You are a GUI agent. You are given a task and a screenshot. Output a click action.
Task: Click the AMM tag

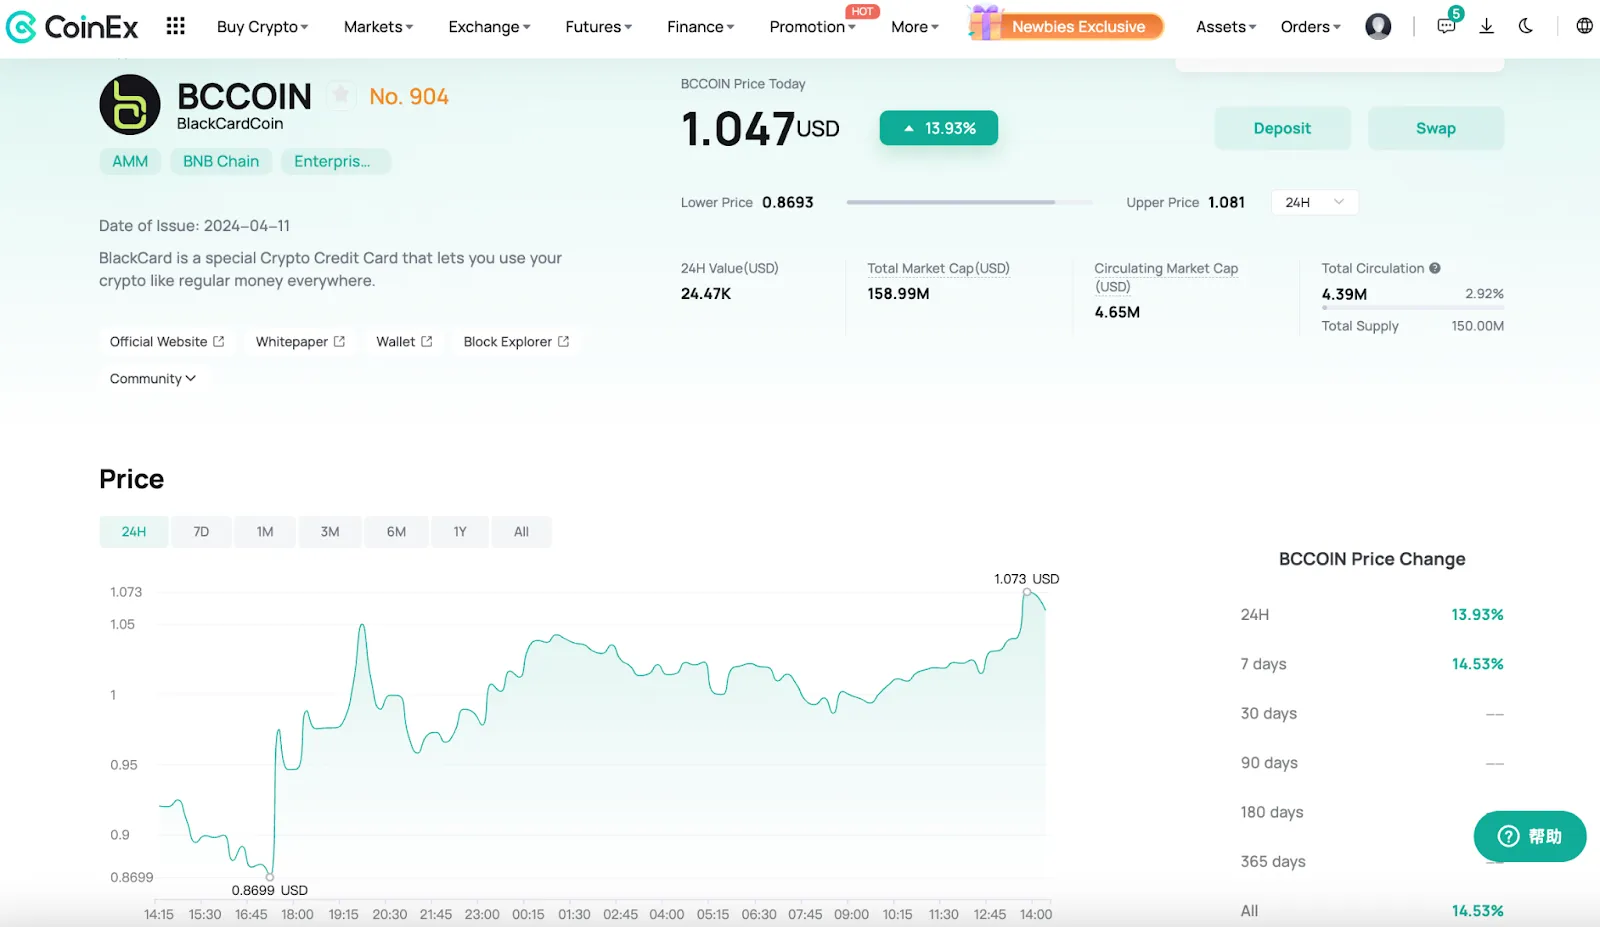coord(130,161)
